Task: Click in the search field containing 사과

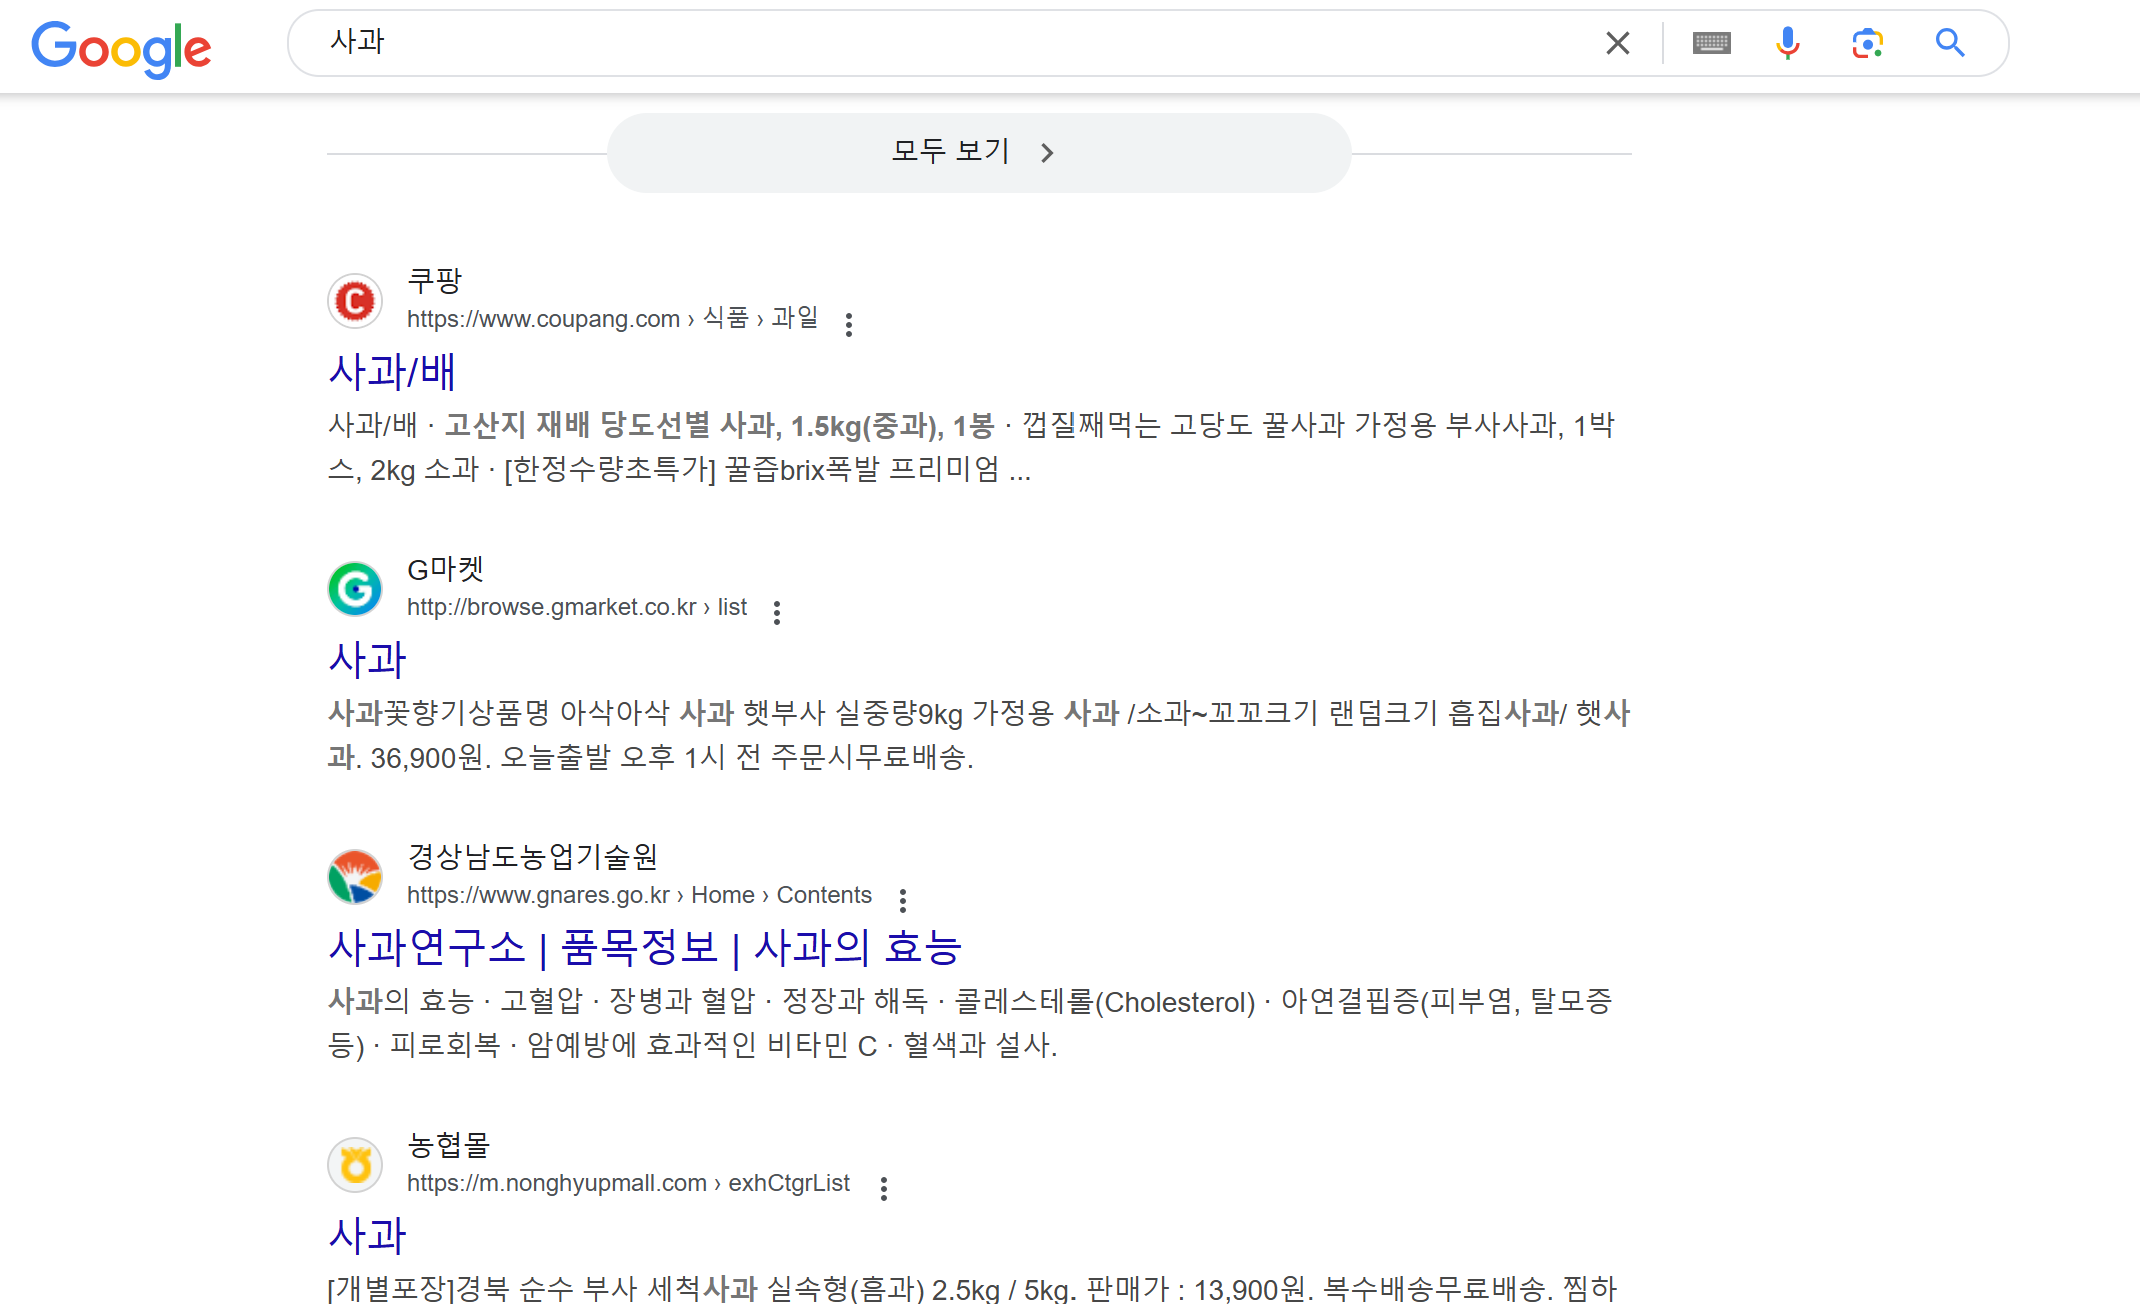Action: point(940,43)
